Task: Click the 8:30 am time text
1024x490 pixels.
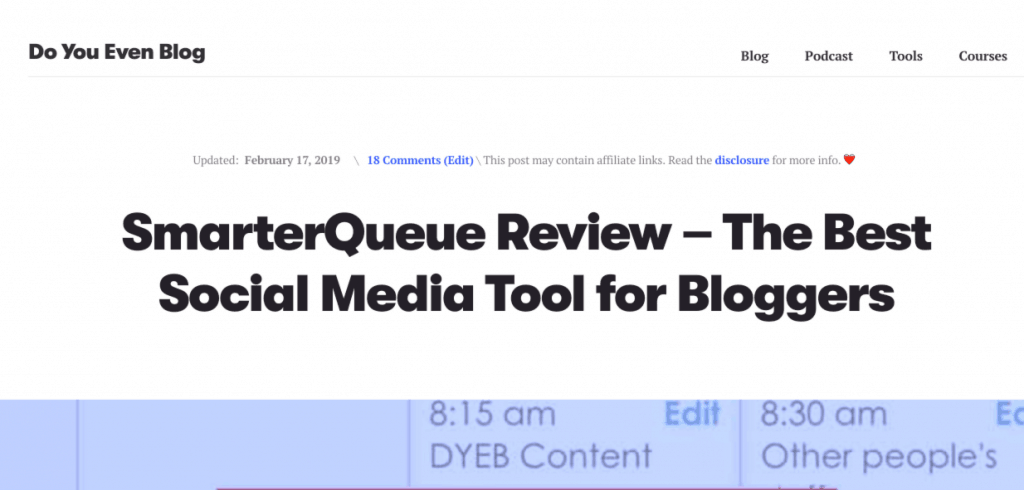Action: (x=824, y=415)
